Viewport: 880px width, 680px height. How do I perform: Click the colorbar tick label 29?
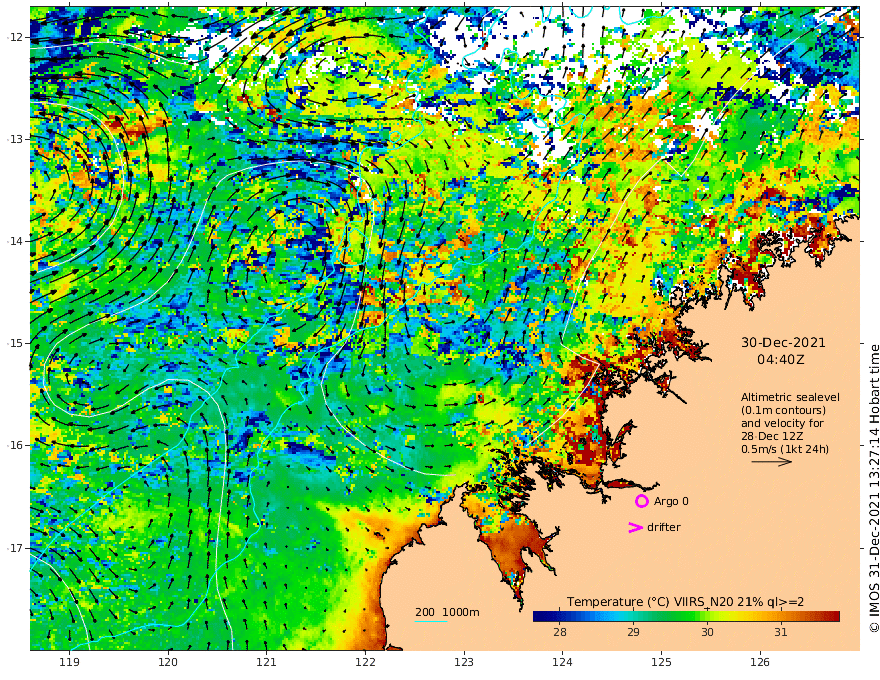pyautogui.click(x=633, y=632)
